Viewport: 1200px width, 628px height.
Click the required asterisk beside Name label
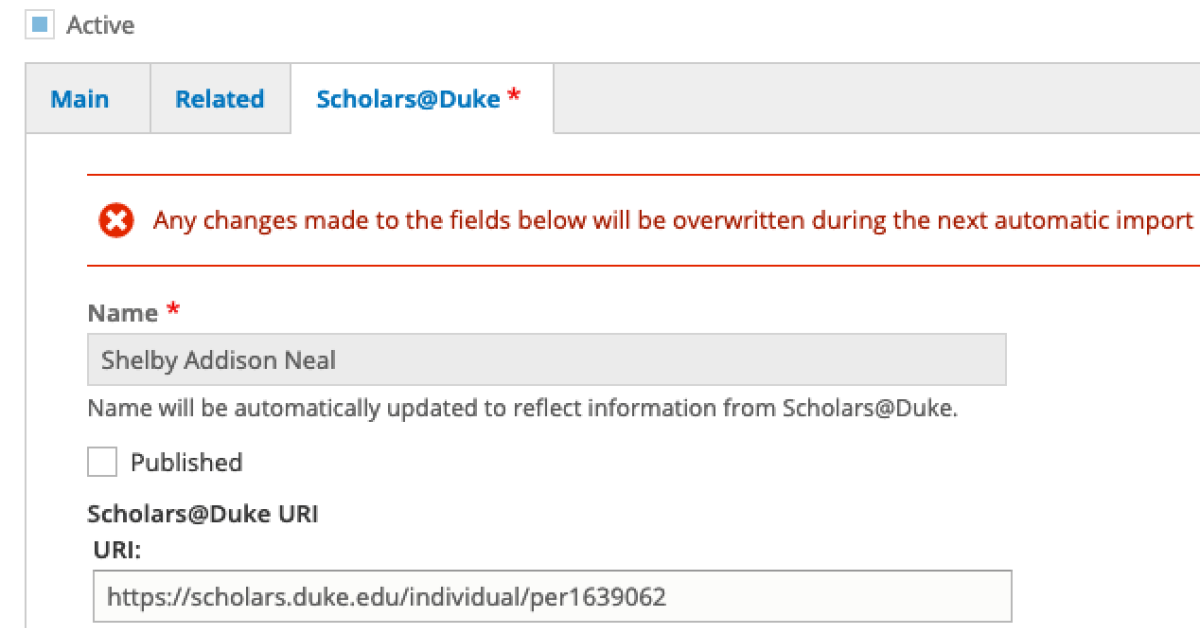pyautogui.click(x=173, y=312)
